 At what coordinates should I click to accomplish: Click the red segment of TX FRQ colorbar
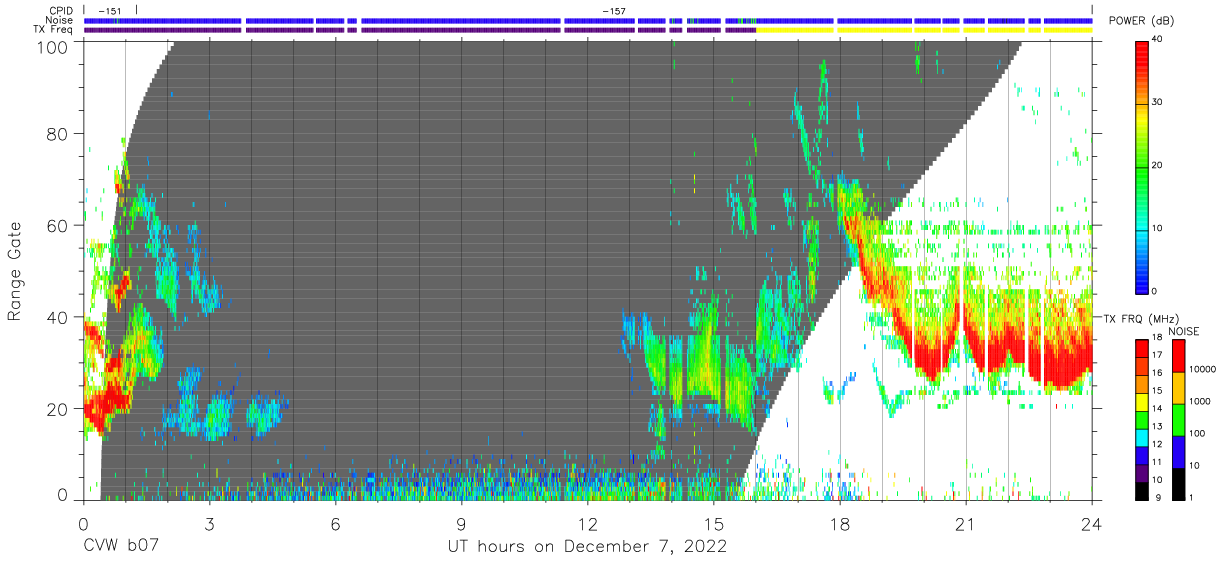tap(1142, 348)
